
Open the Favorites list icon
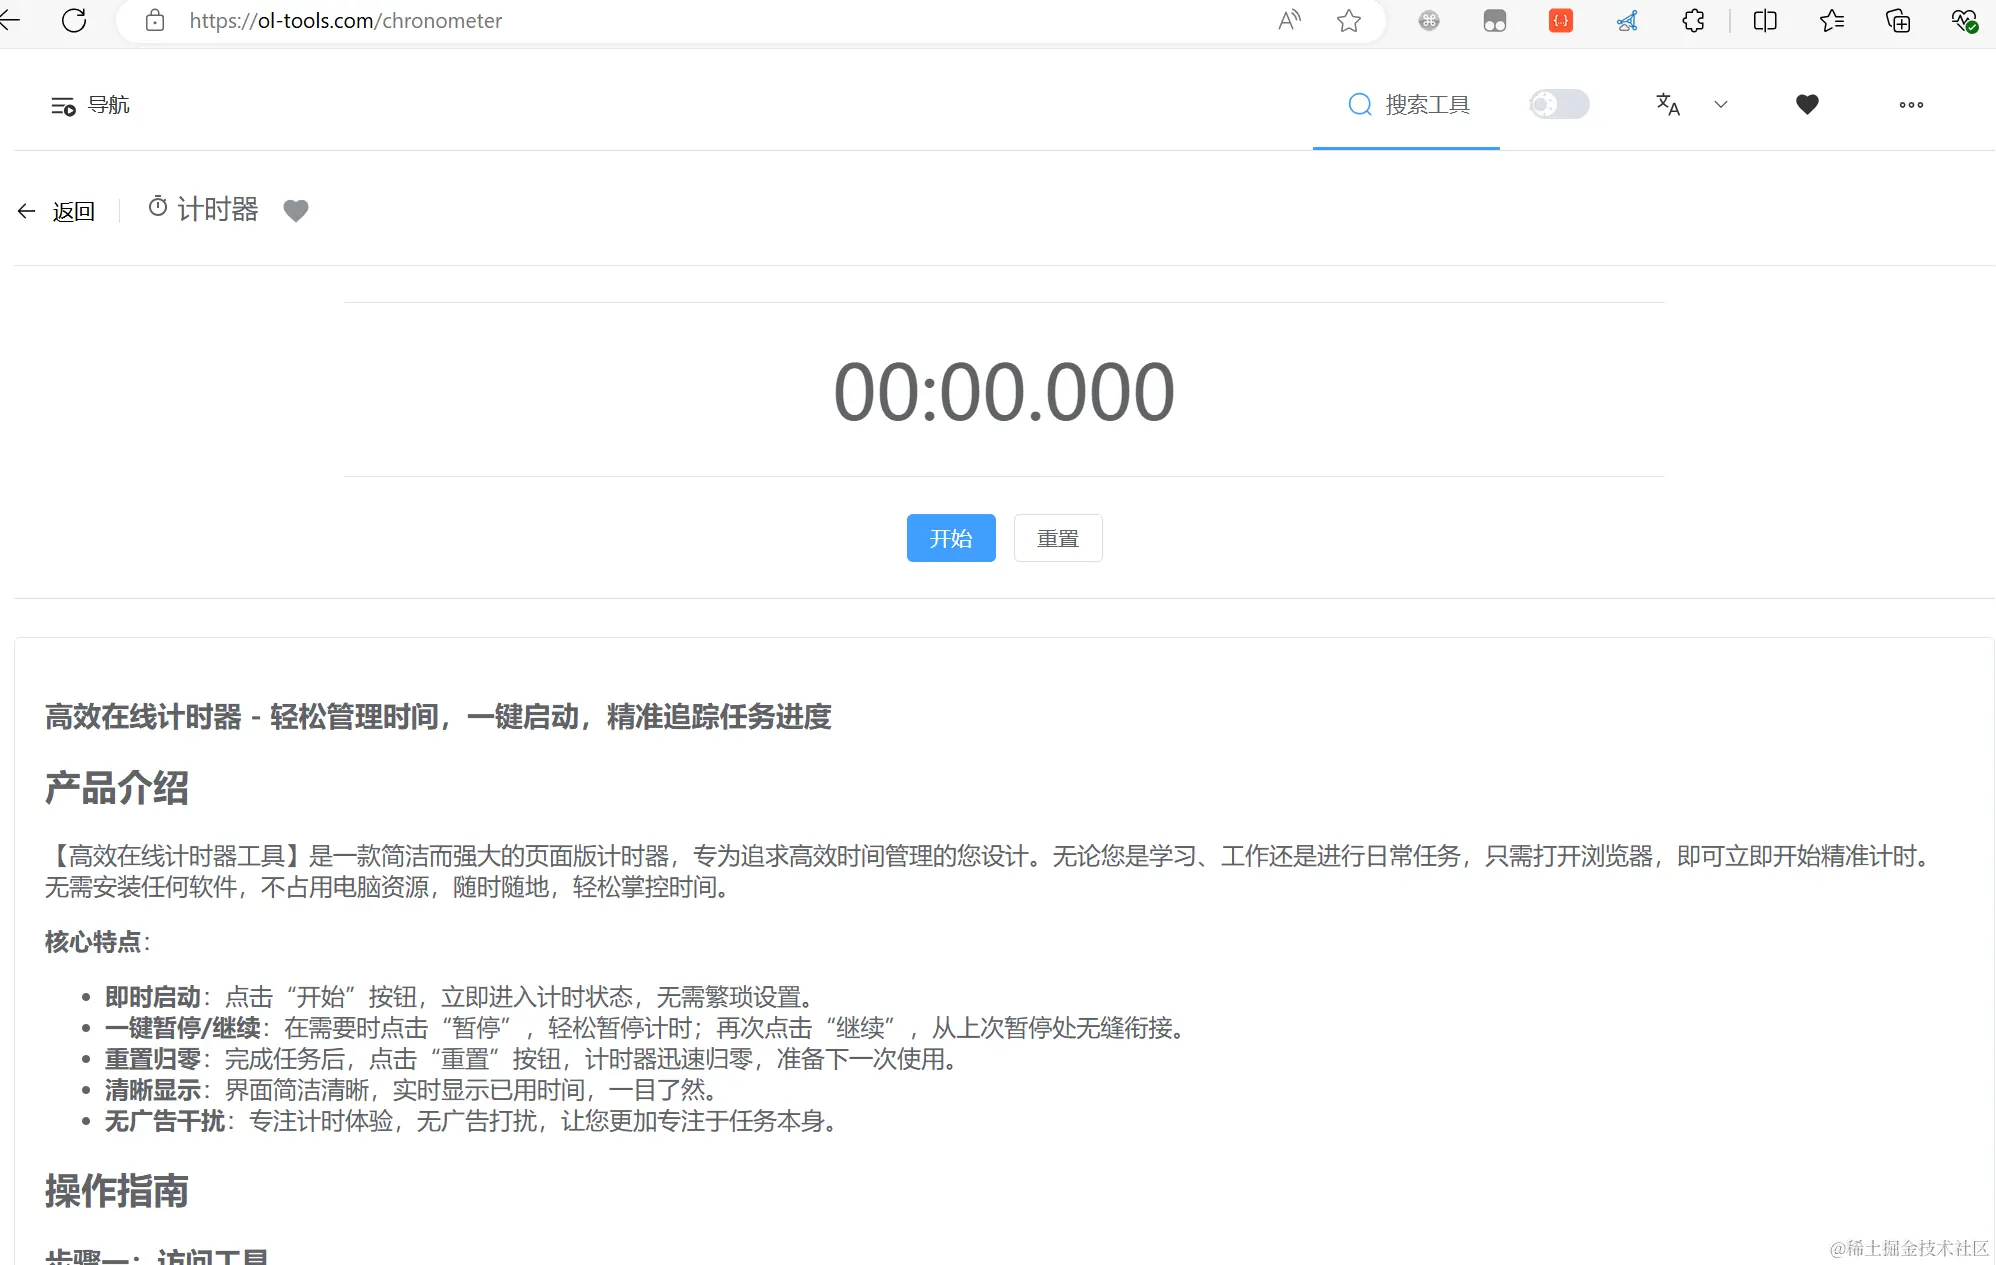tap(1831, 20)
